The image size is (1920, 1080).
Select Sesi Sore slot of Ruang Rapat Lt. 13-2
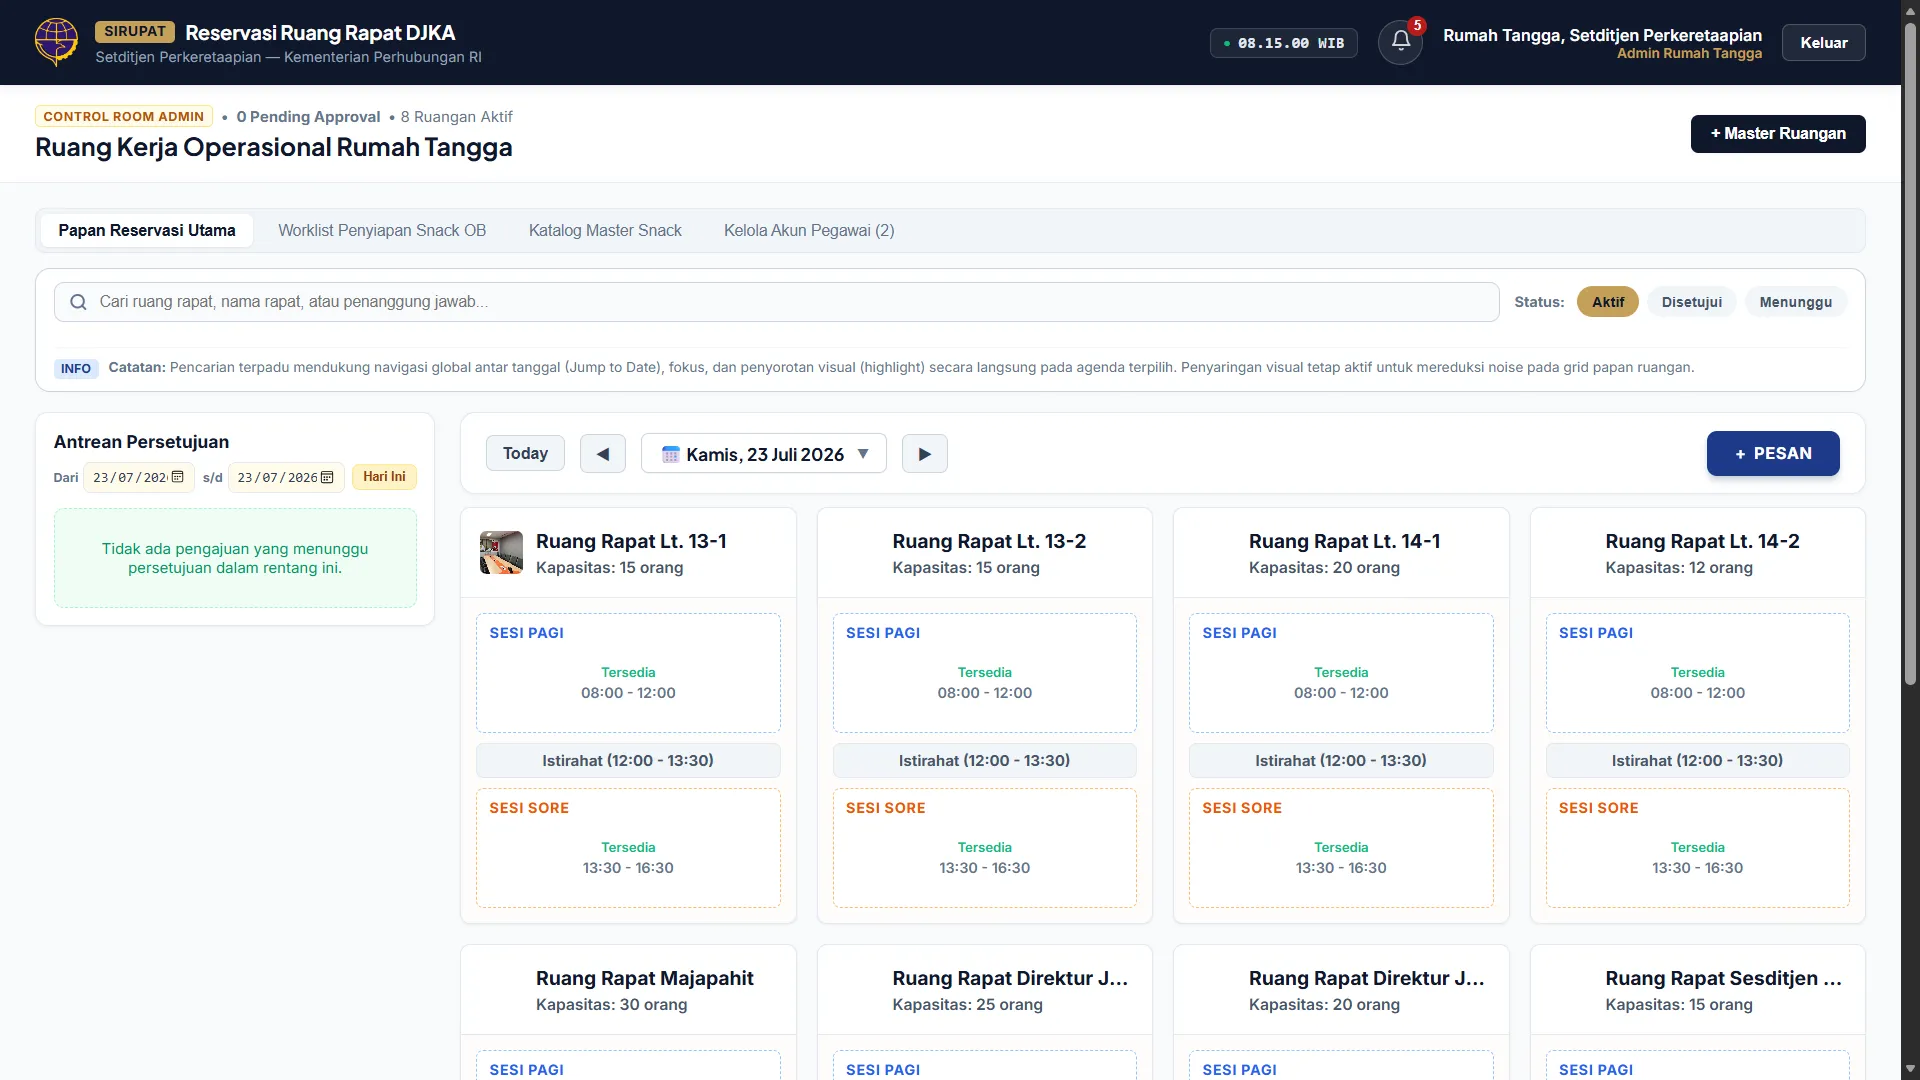[985, 848]
